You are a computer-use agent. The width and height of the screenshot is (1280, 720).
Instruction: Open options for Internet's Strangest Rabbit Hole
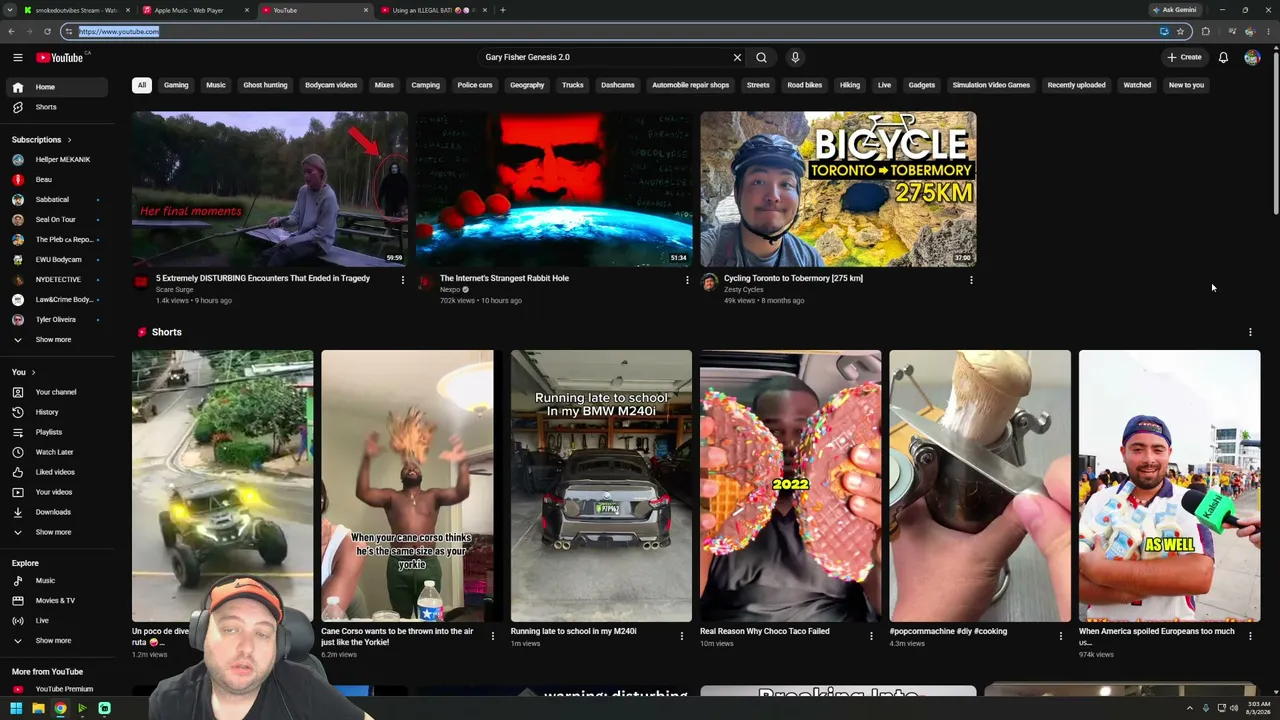[x=687, y=280]
